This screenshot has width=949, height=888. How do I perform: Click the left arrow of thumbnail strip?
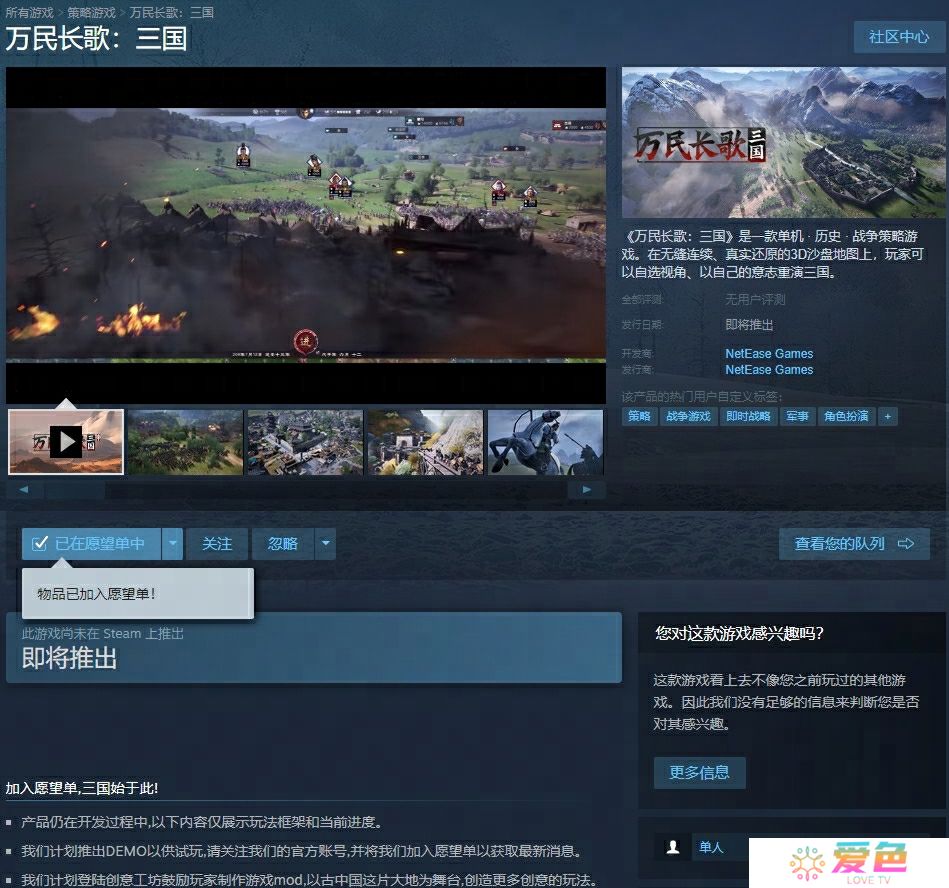pyautogui.click(x=24, y=490)
